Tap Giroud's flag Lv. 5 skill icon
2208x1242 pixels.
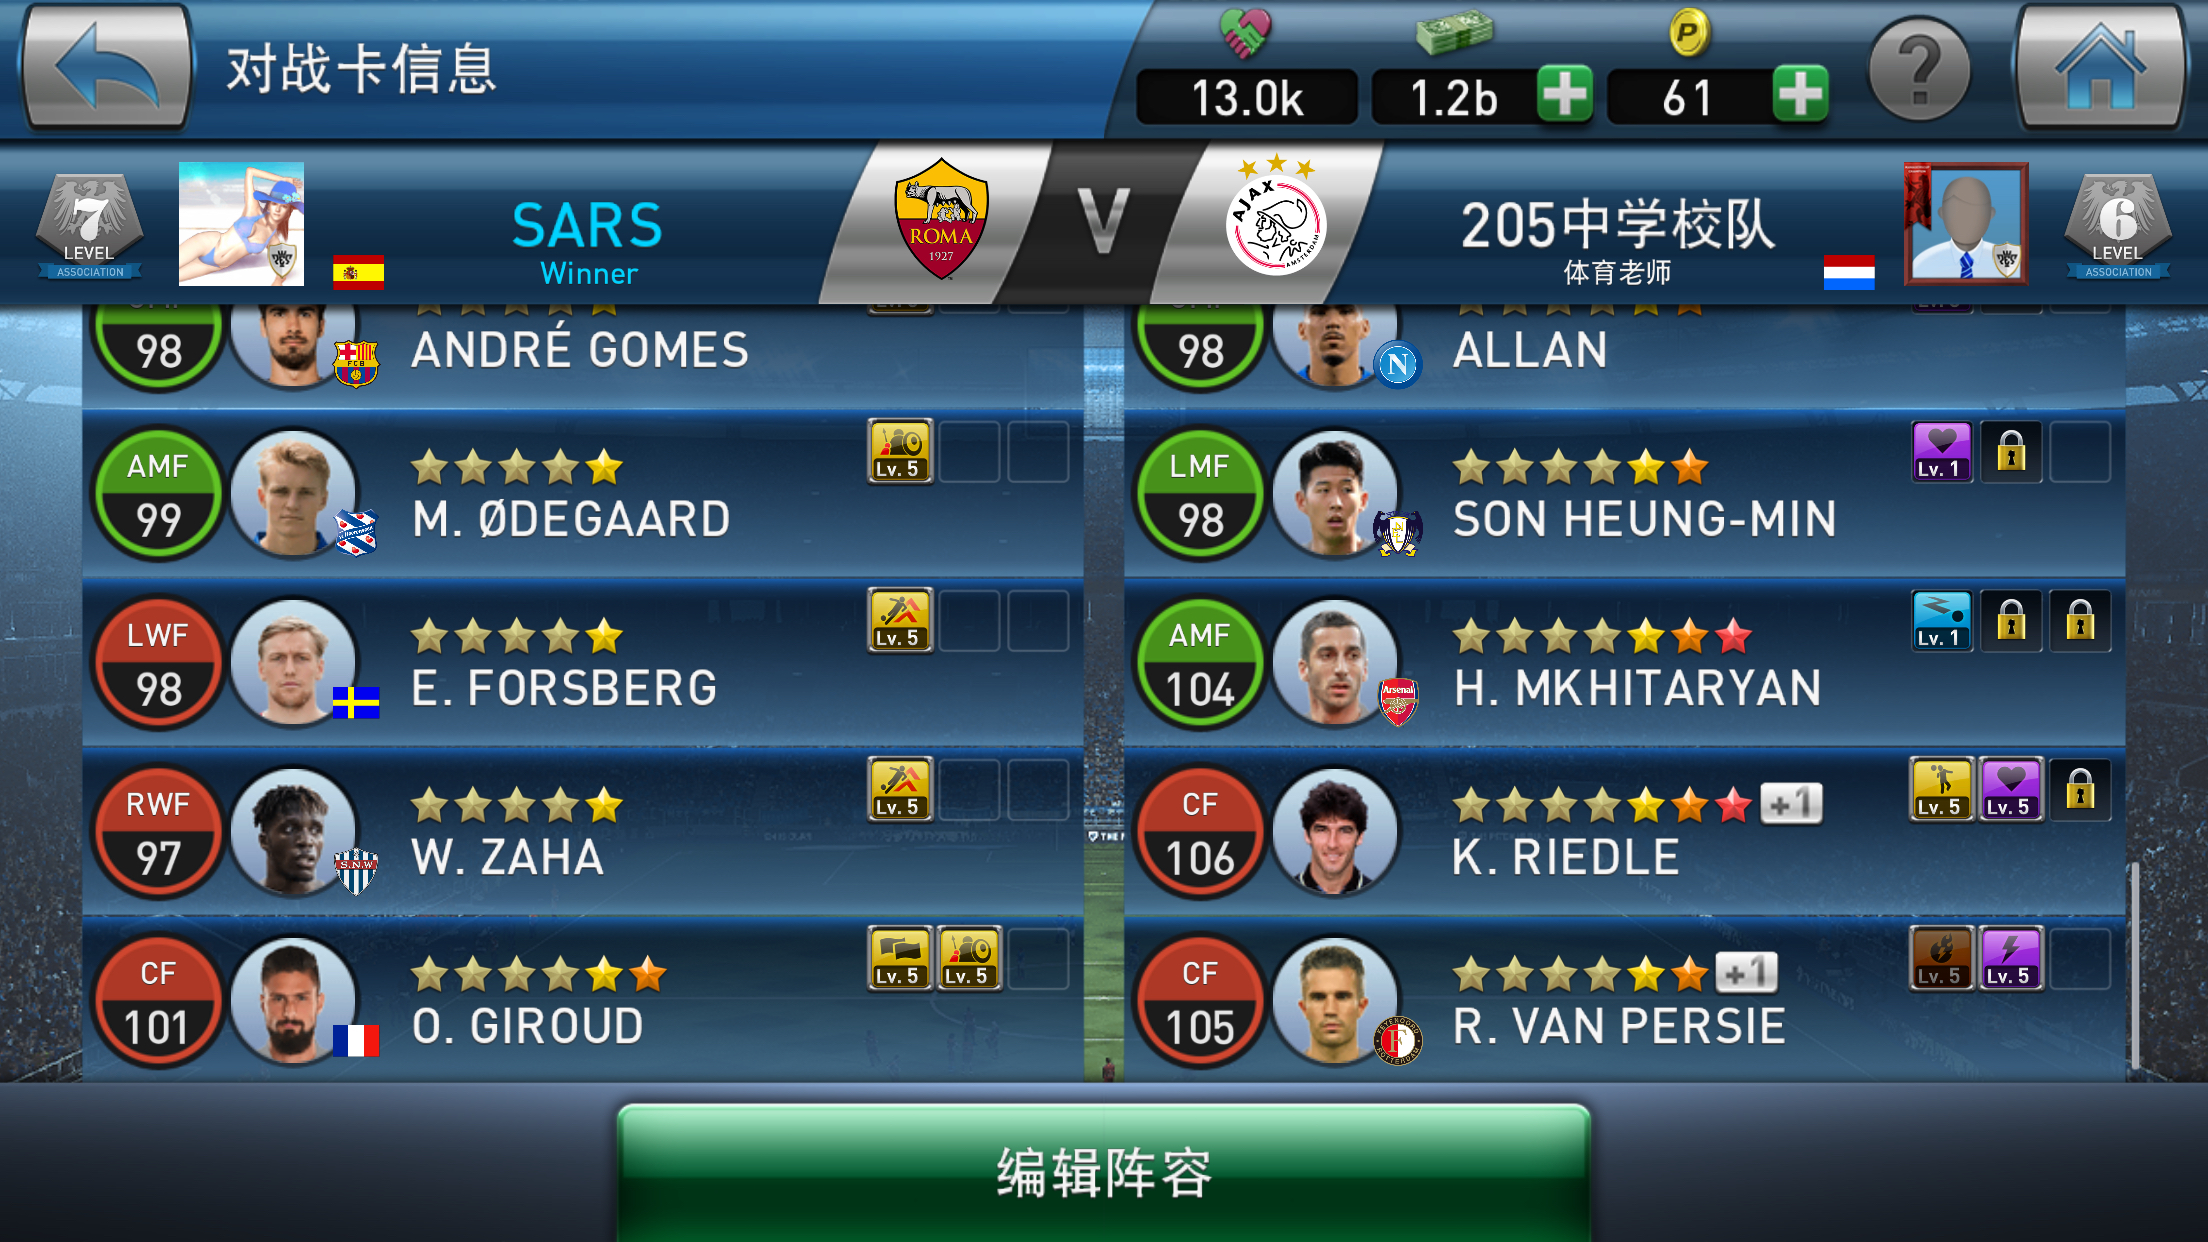(x=900, y=958)
